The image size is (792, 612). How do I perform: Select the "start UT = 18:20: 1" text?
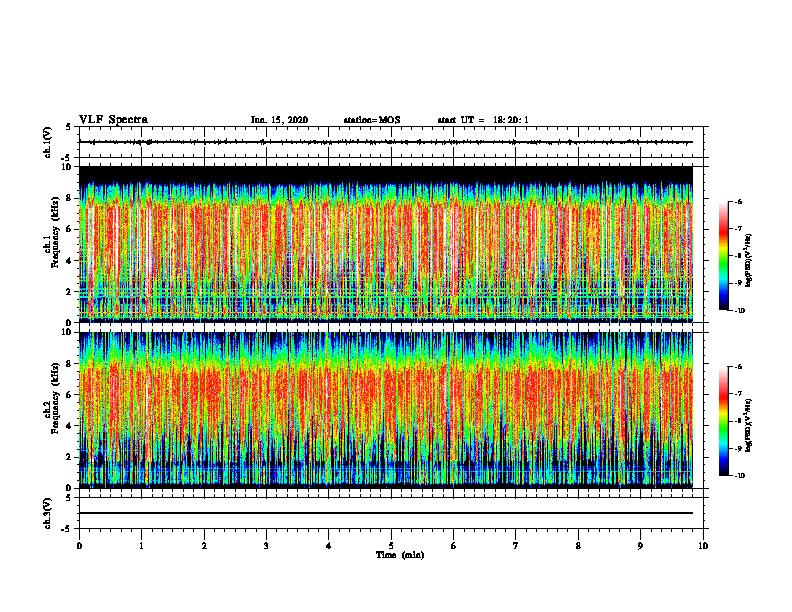(483, 120)
